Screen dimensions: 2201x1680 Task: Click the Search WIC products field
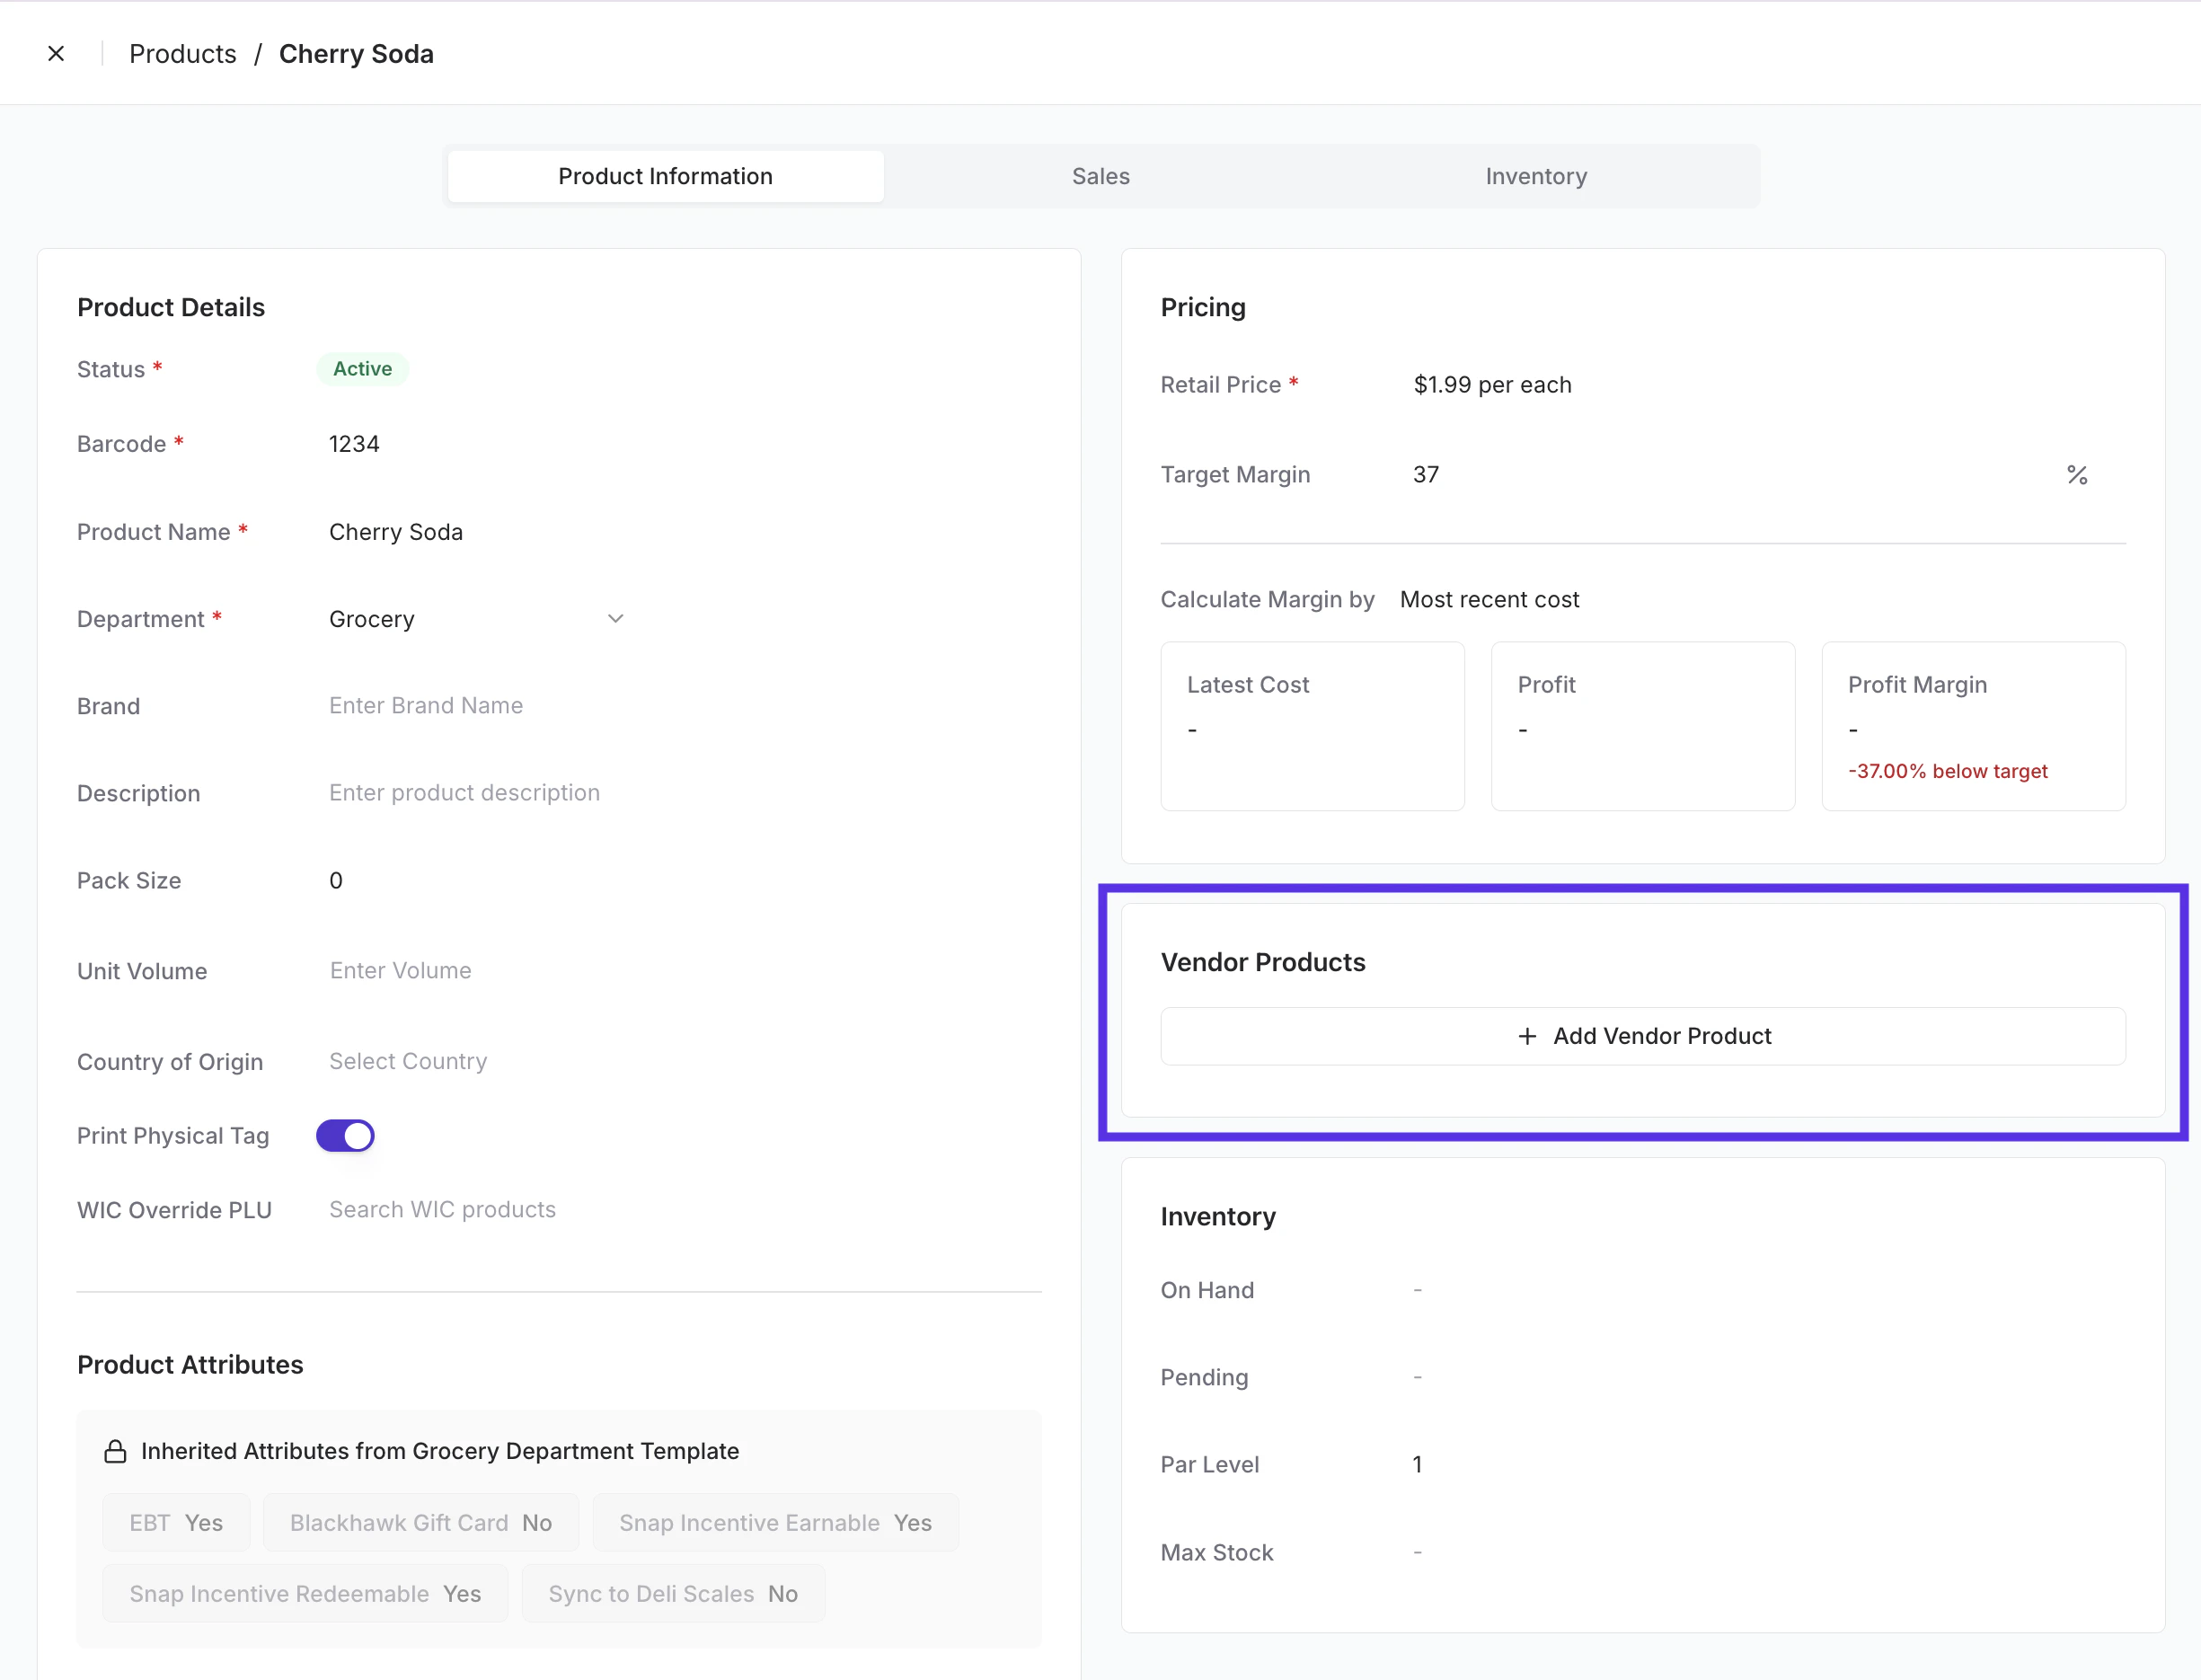coord(442,1210)
